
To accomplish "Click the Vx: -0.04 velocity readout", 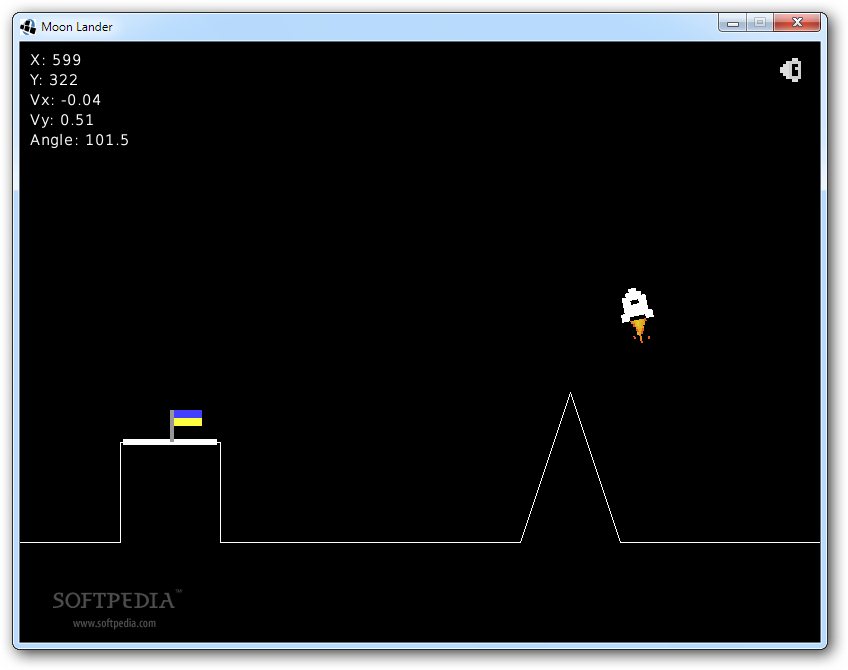I will tap(65, 99).
